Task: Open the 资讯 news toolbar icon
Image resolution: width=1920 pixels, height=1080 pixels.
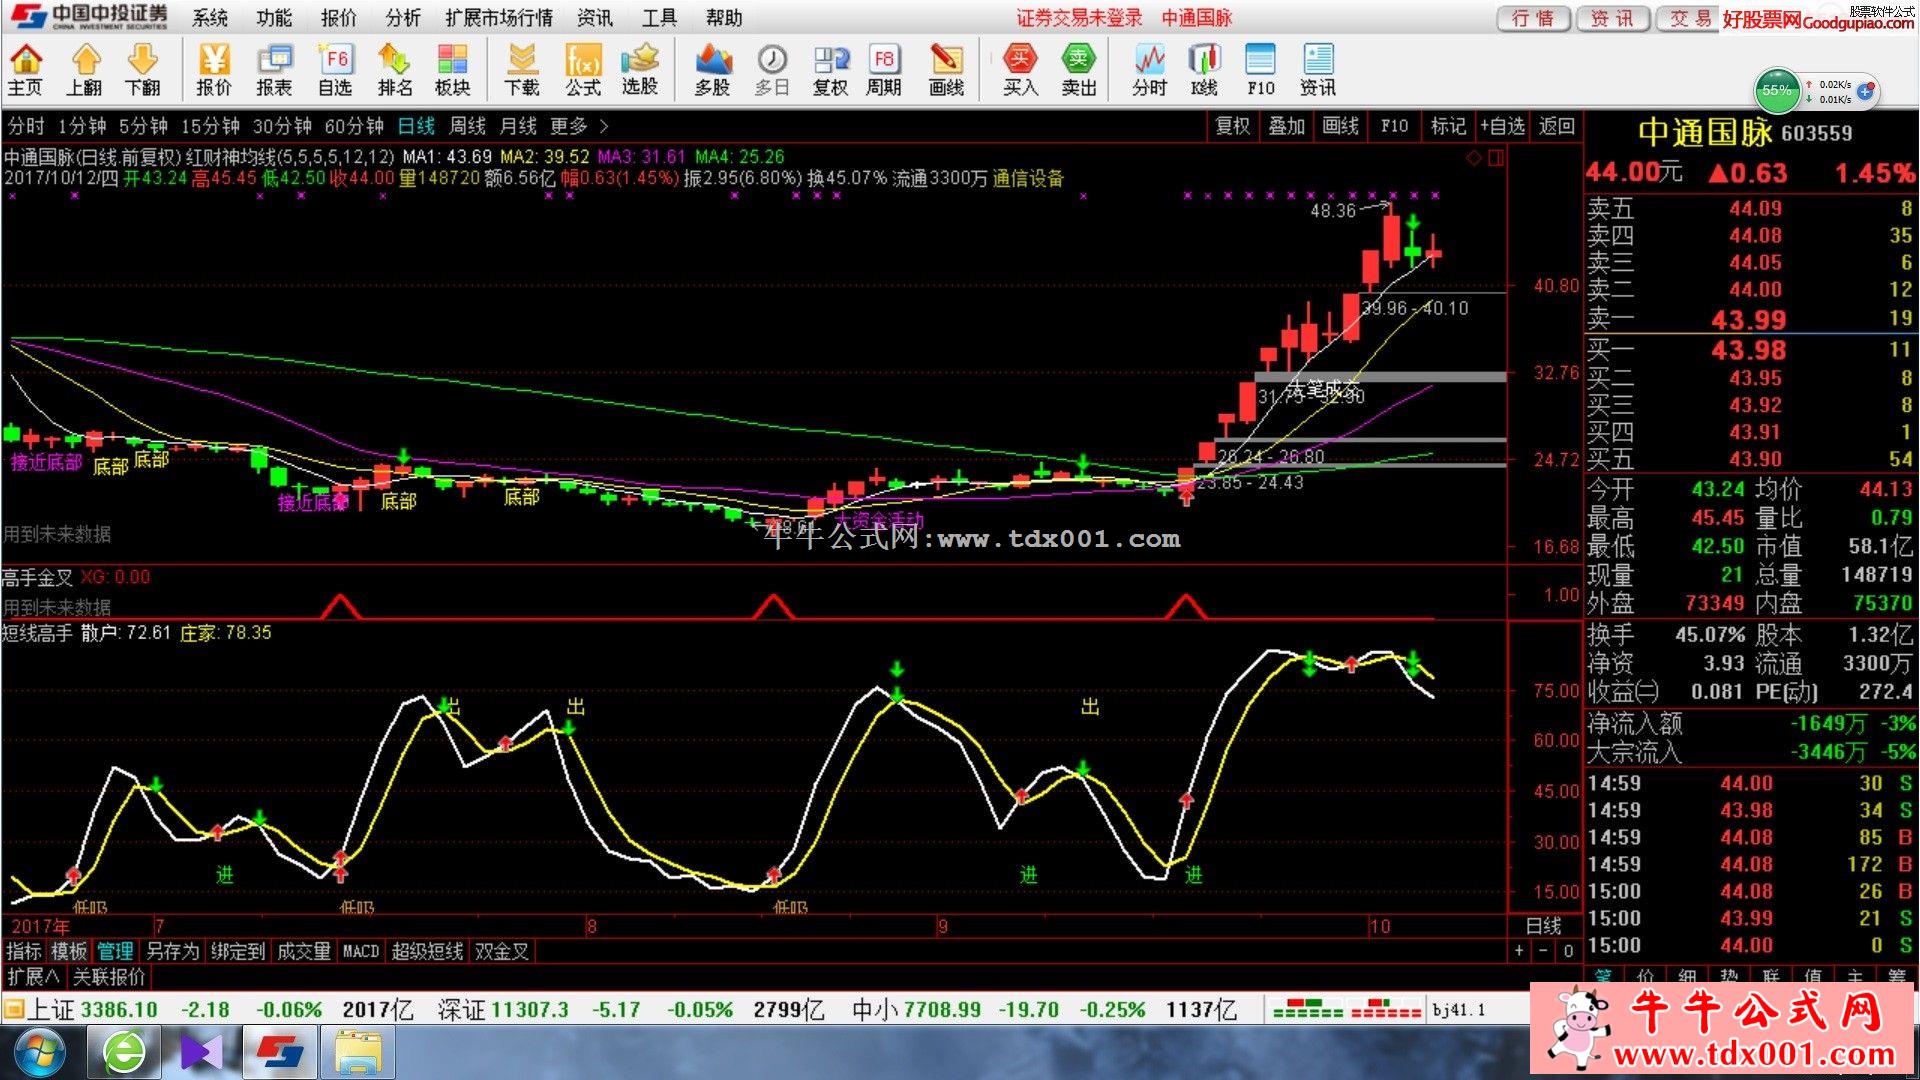Action: [1318, 70]
